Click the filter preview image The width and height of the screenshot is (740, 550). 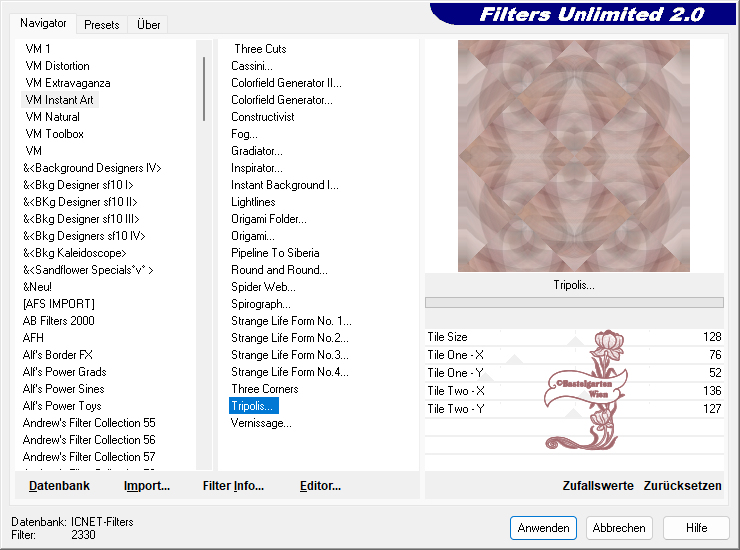[x=573, y=155]
